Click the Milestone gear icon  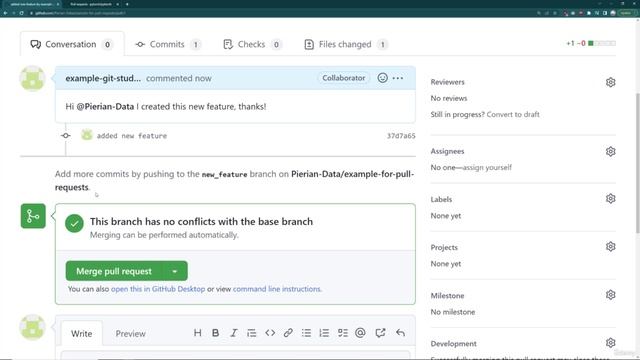point(611,295)
